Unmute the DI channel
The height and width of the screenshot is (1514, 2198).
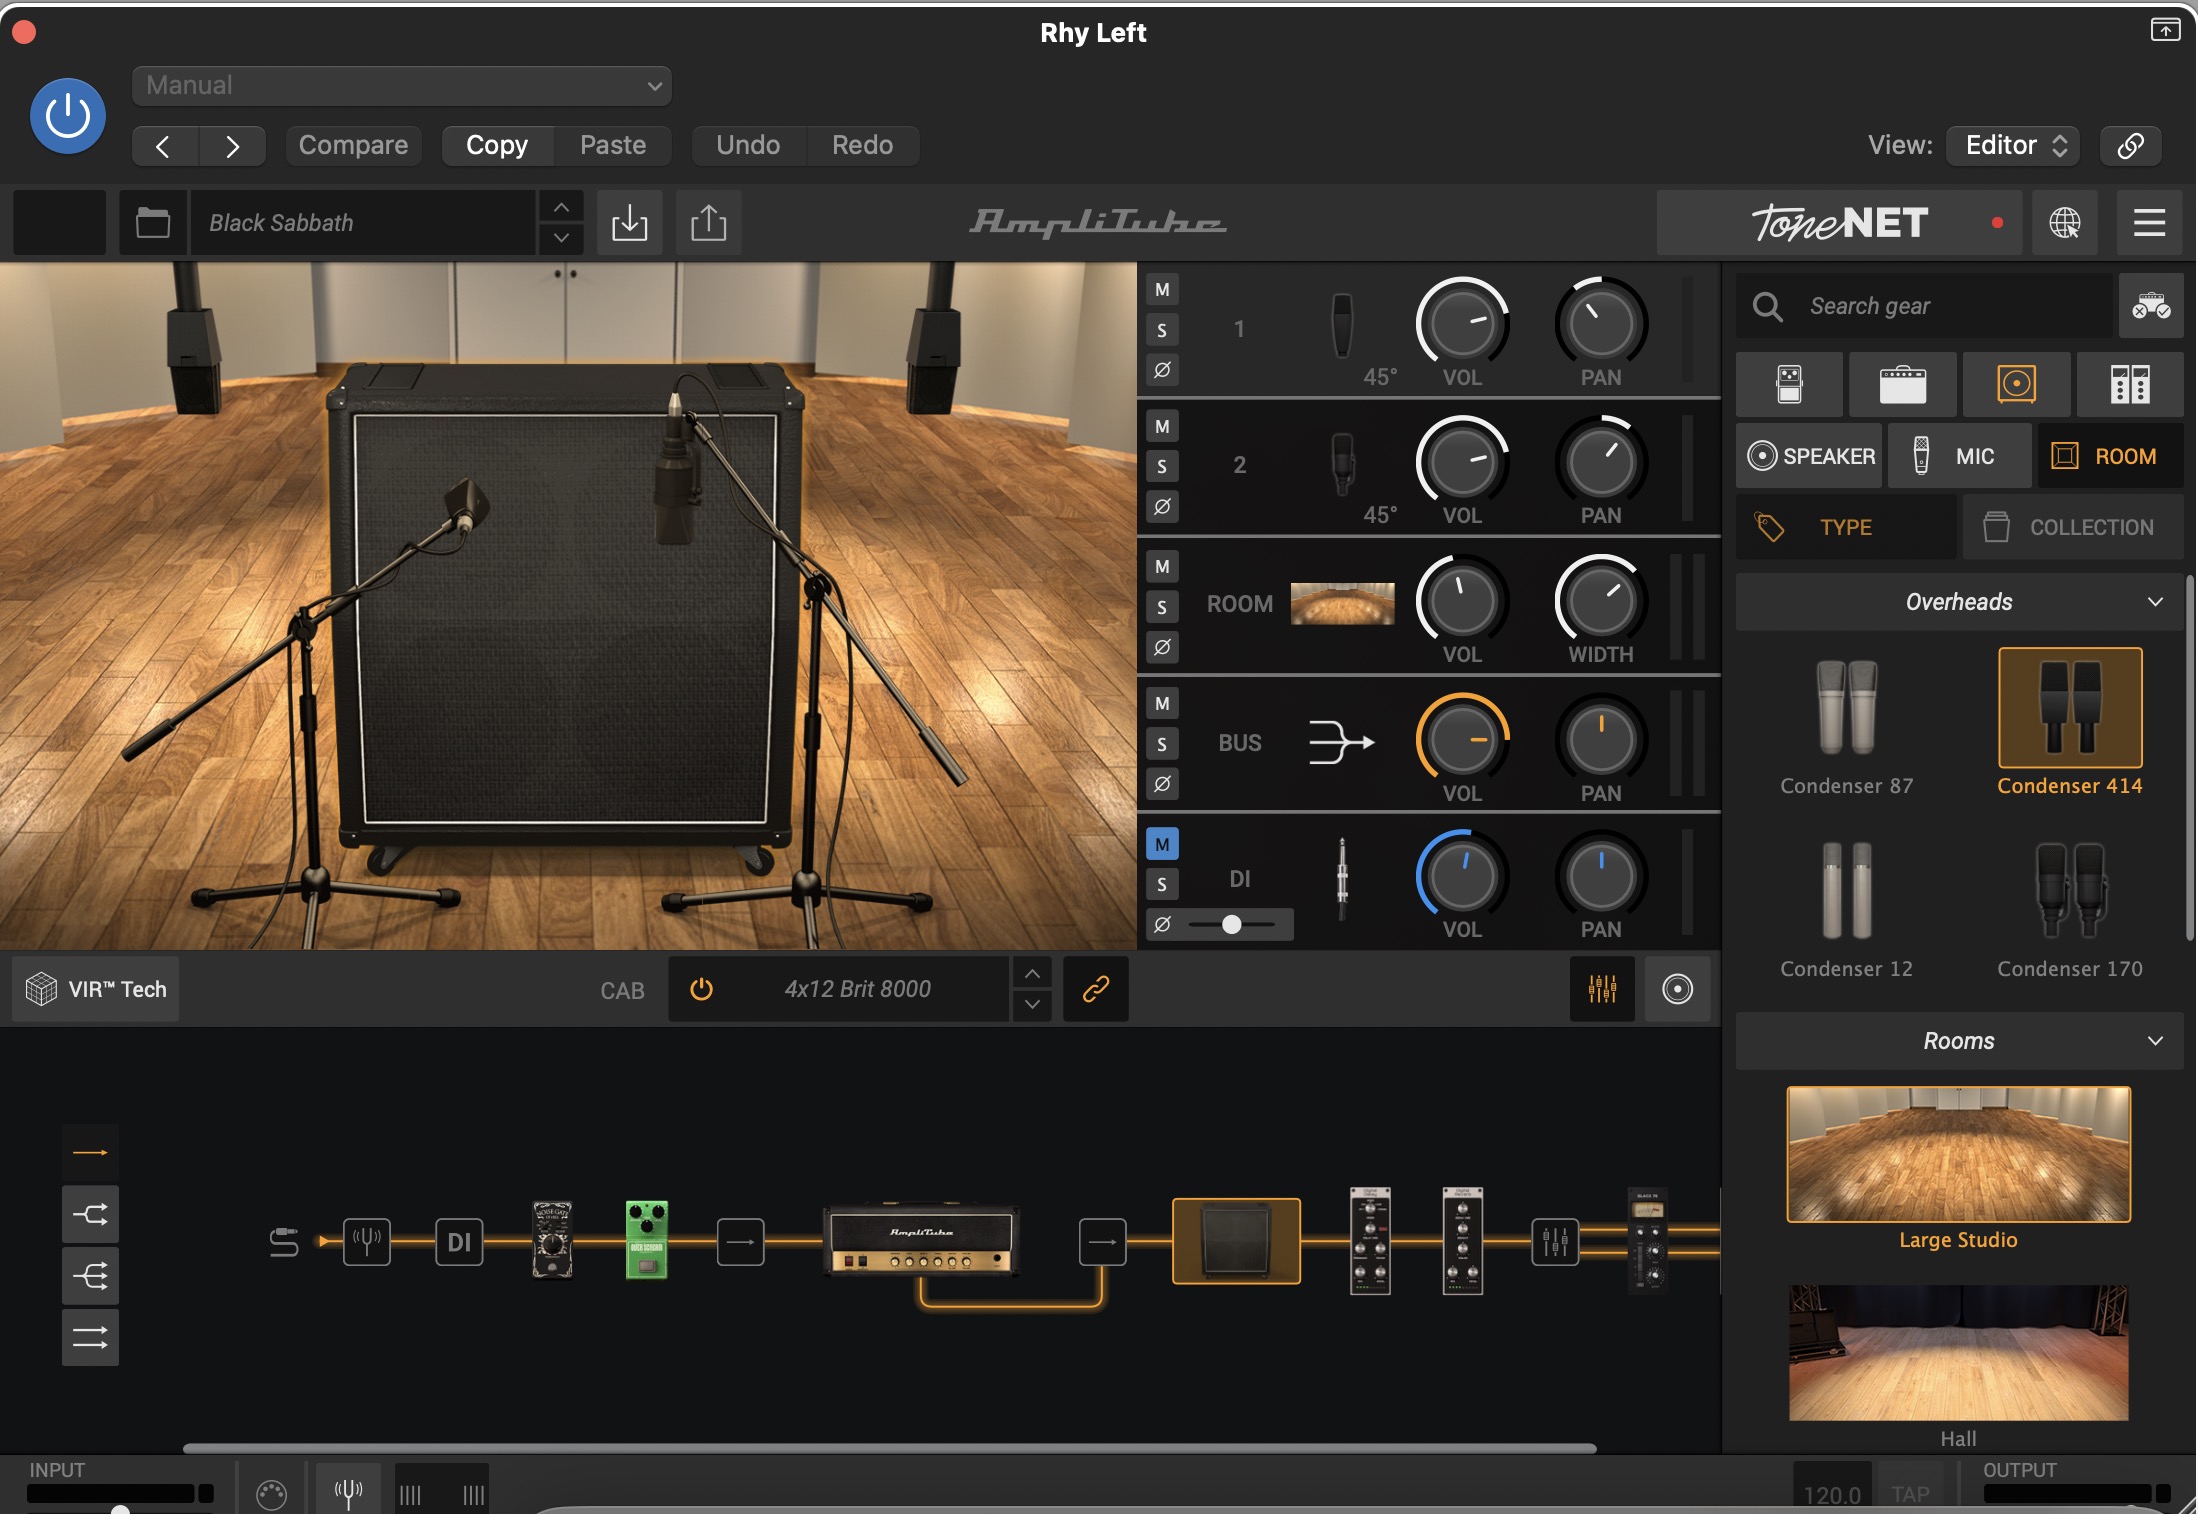point(1162,845)
